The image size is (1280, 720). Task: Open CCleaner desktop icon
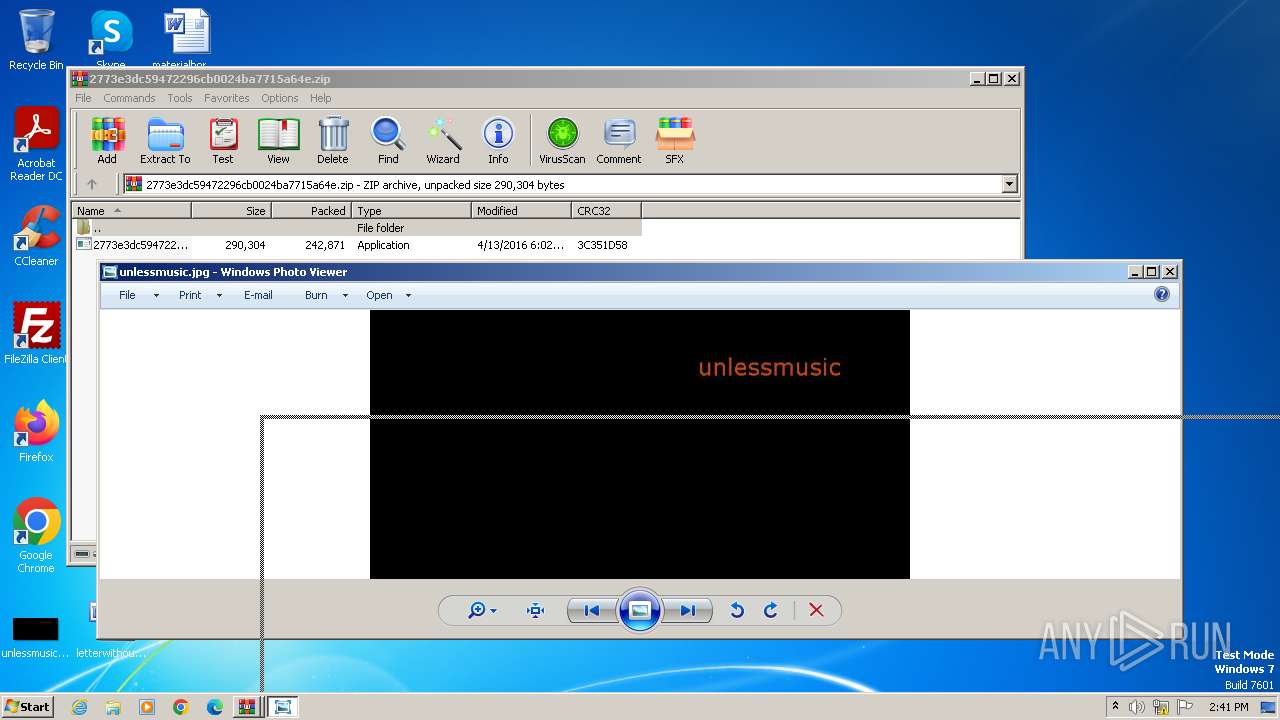pyautogui.click(x=36, y=236)
